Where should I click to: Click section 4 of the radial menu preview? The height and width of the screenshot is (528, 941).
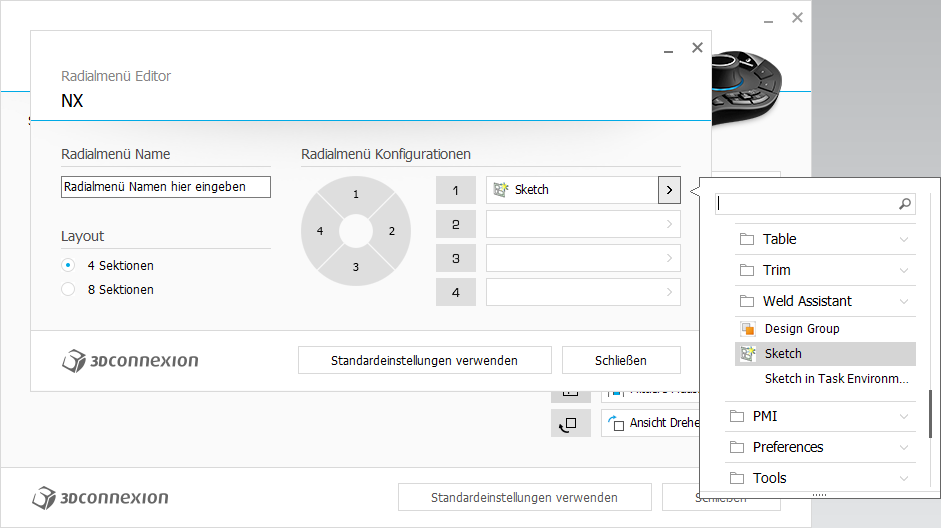point(320,231)
